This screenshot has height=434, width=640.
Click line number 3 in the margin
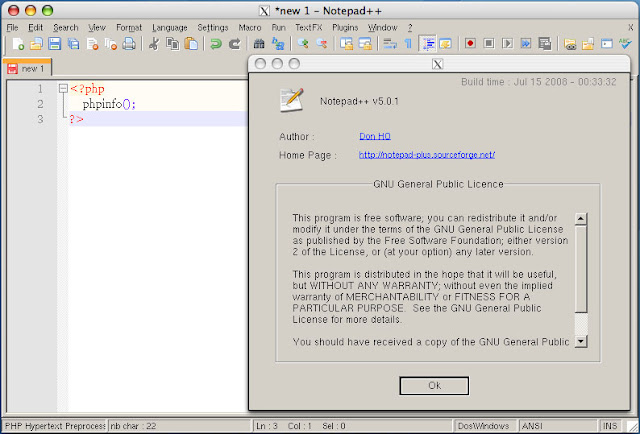pos(40,119)
